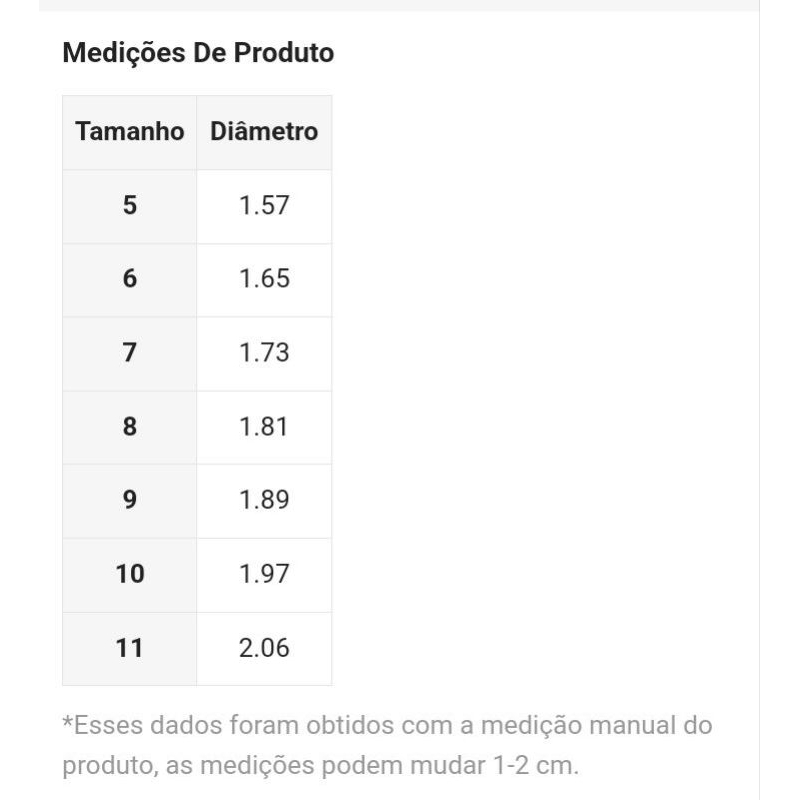The image size is (800, 800).
Task: Select the 1.65 diameter value
Action: click(x=264, y=279)
